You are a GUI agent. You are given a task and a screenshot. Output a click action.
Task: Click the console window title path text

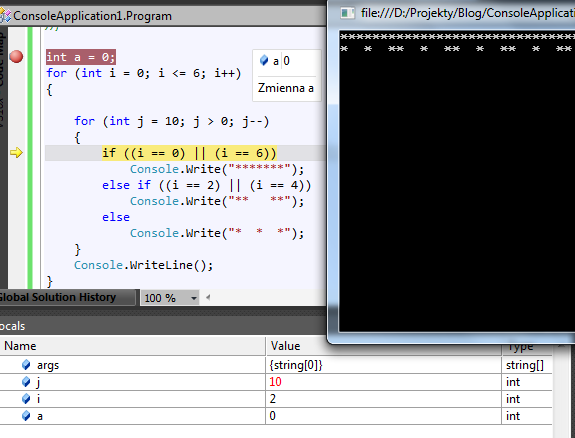point(468,13)
